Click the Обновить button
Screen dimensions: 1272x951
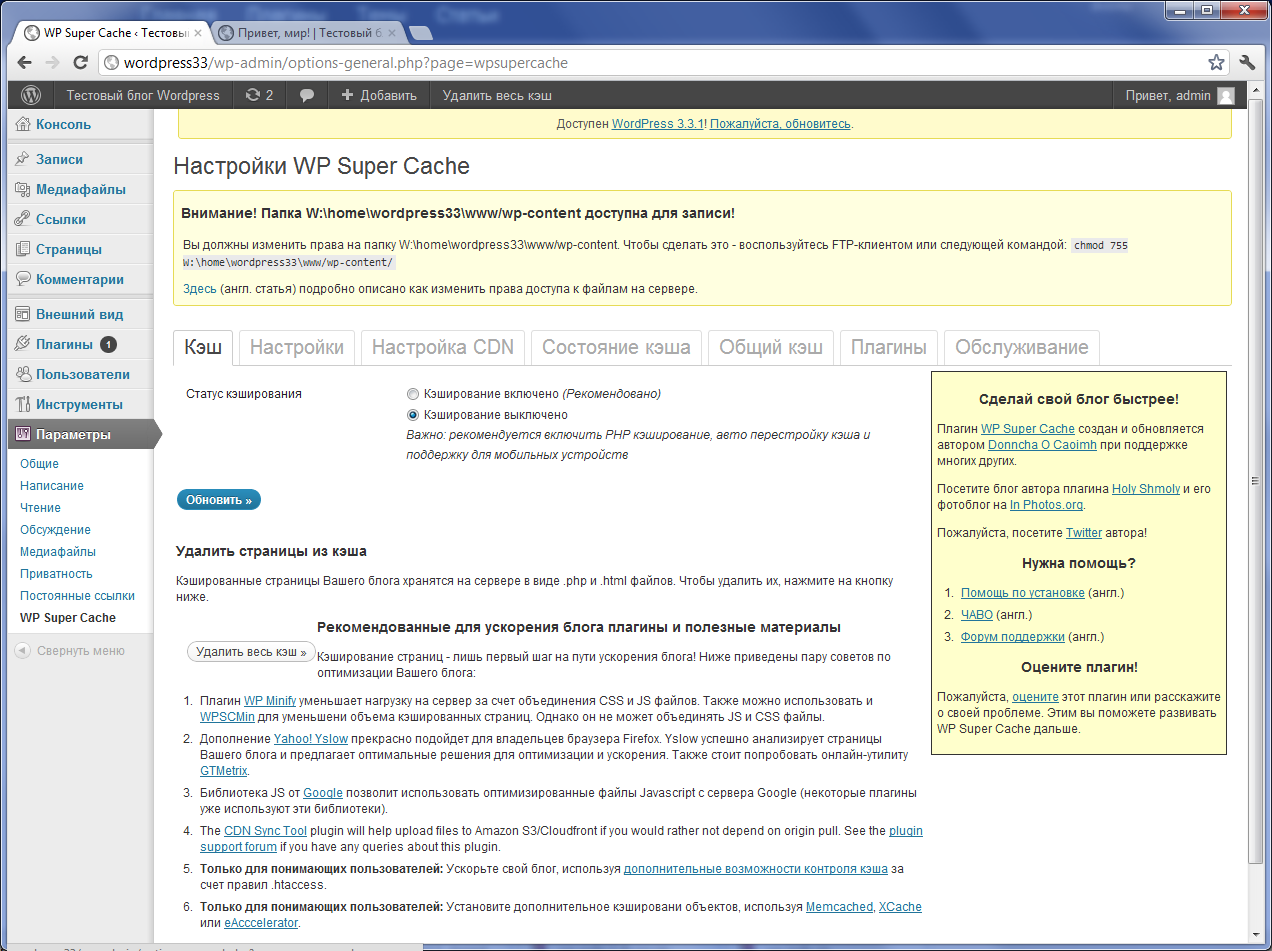point(219,500)
